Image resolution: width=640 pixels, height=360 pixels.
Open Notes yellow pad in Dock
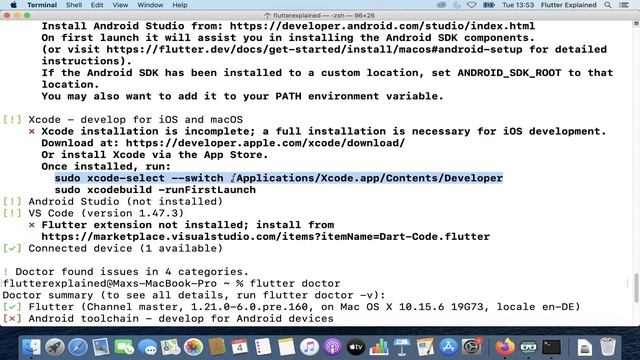pyautogui.click(x=286, y=347)
